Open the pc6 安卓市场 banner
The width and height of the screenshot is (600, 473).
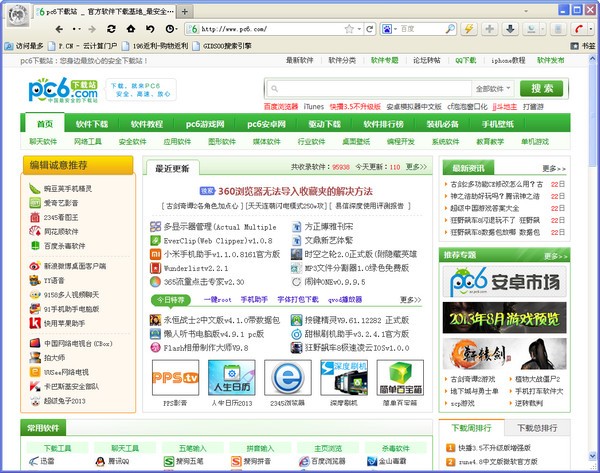pyautogui.click(x=504, y=282)
